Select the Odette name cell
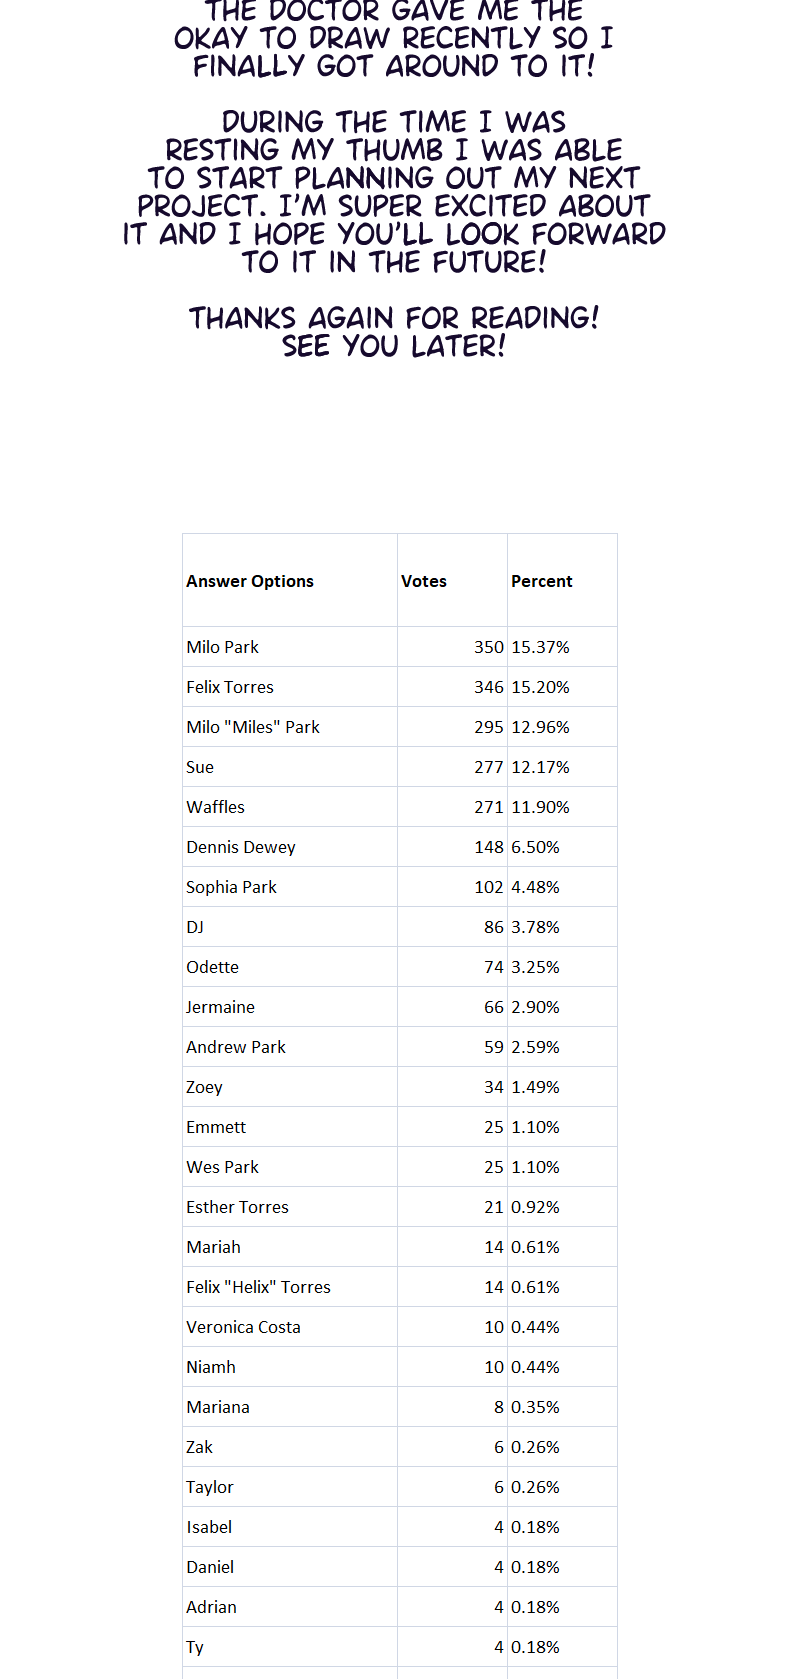This screenshot has width=800, height=1679. click(x=213, y=967)
